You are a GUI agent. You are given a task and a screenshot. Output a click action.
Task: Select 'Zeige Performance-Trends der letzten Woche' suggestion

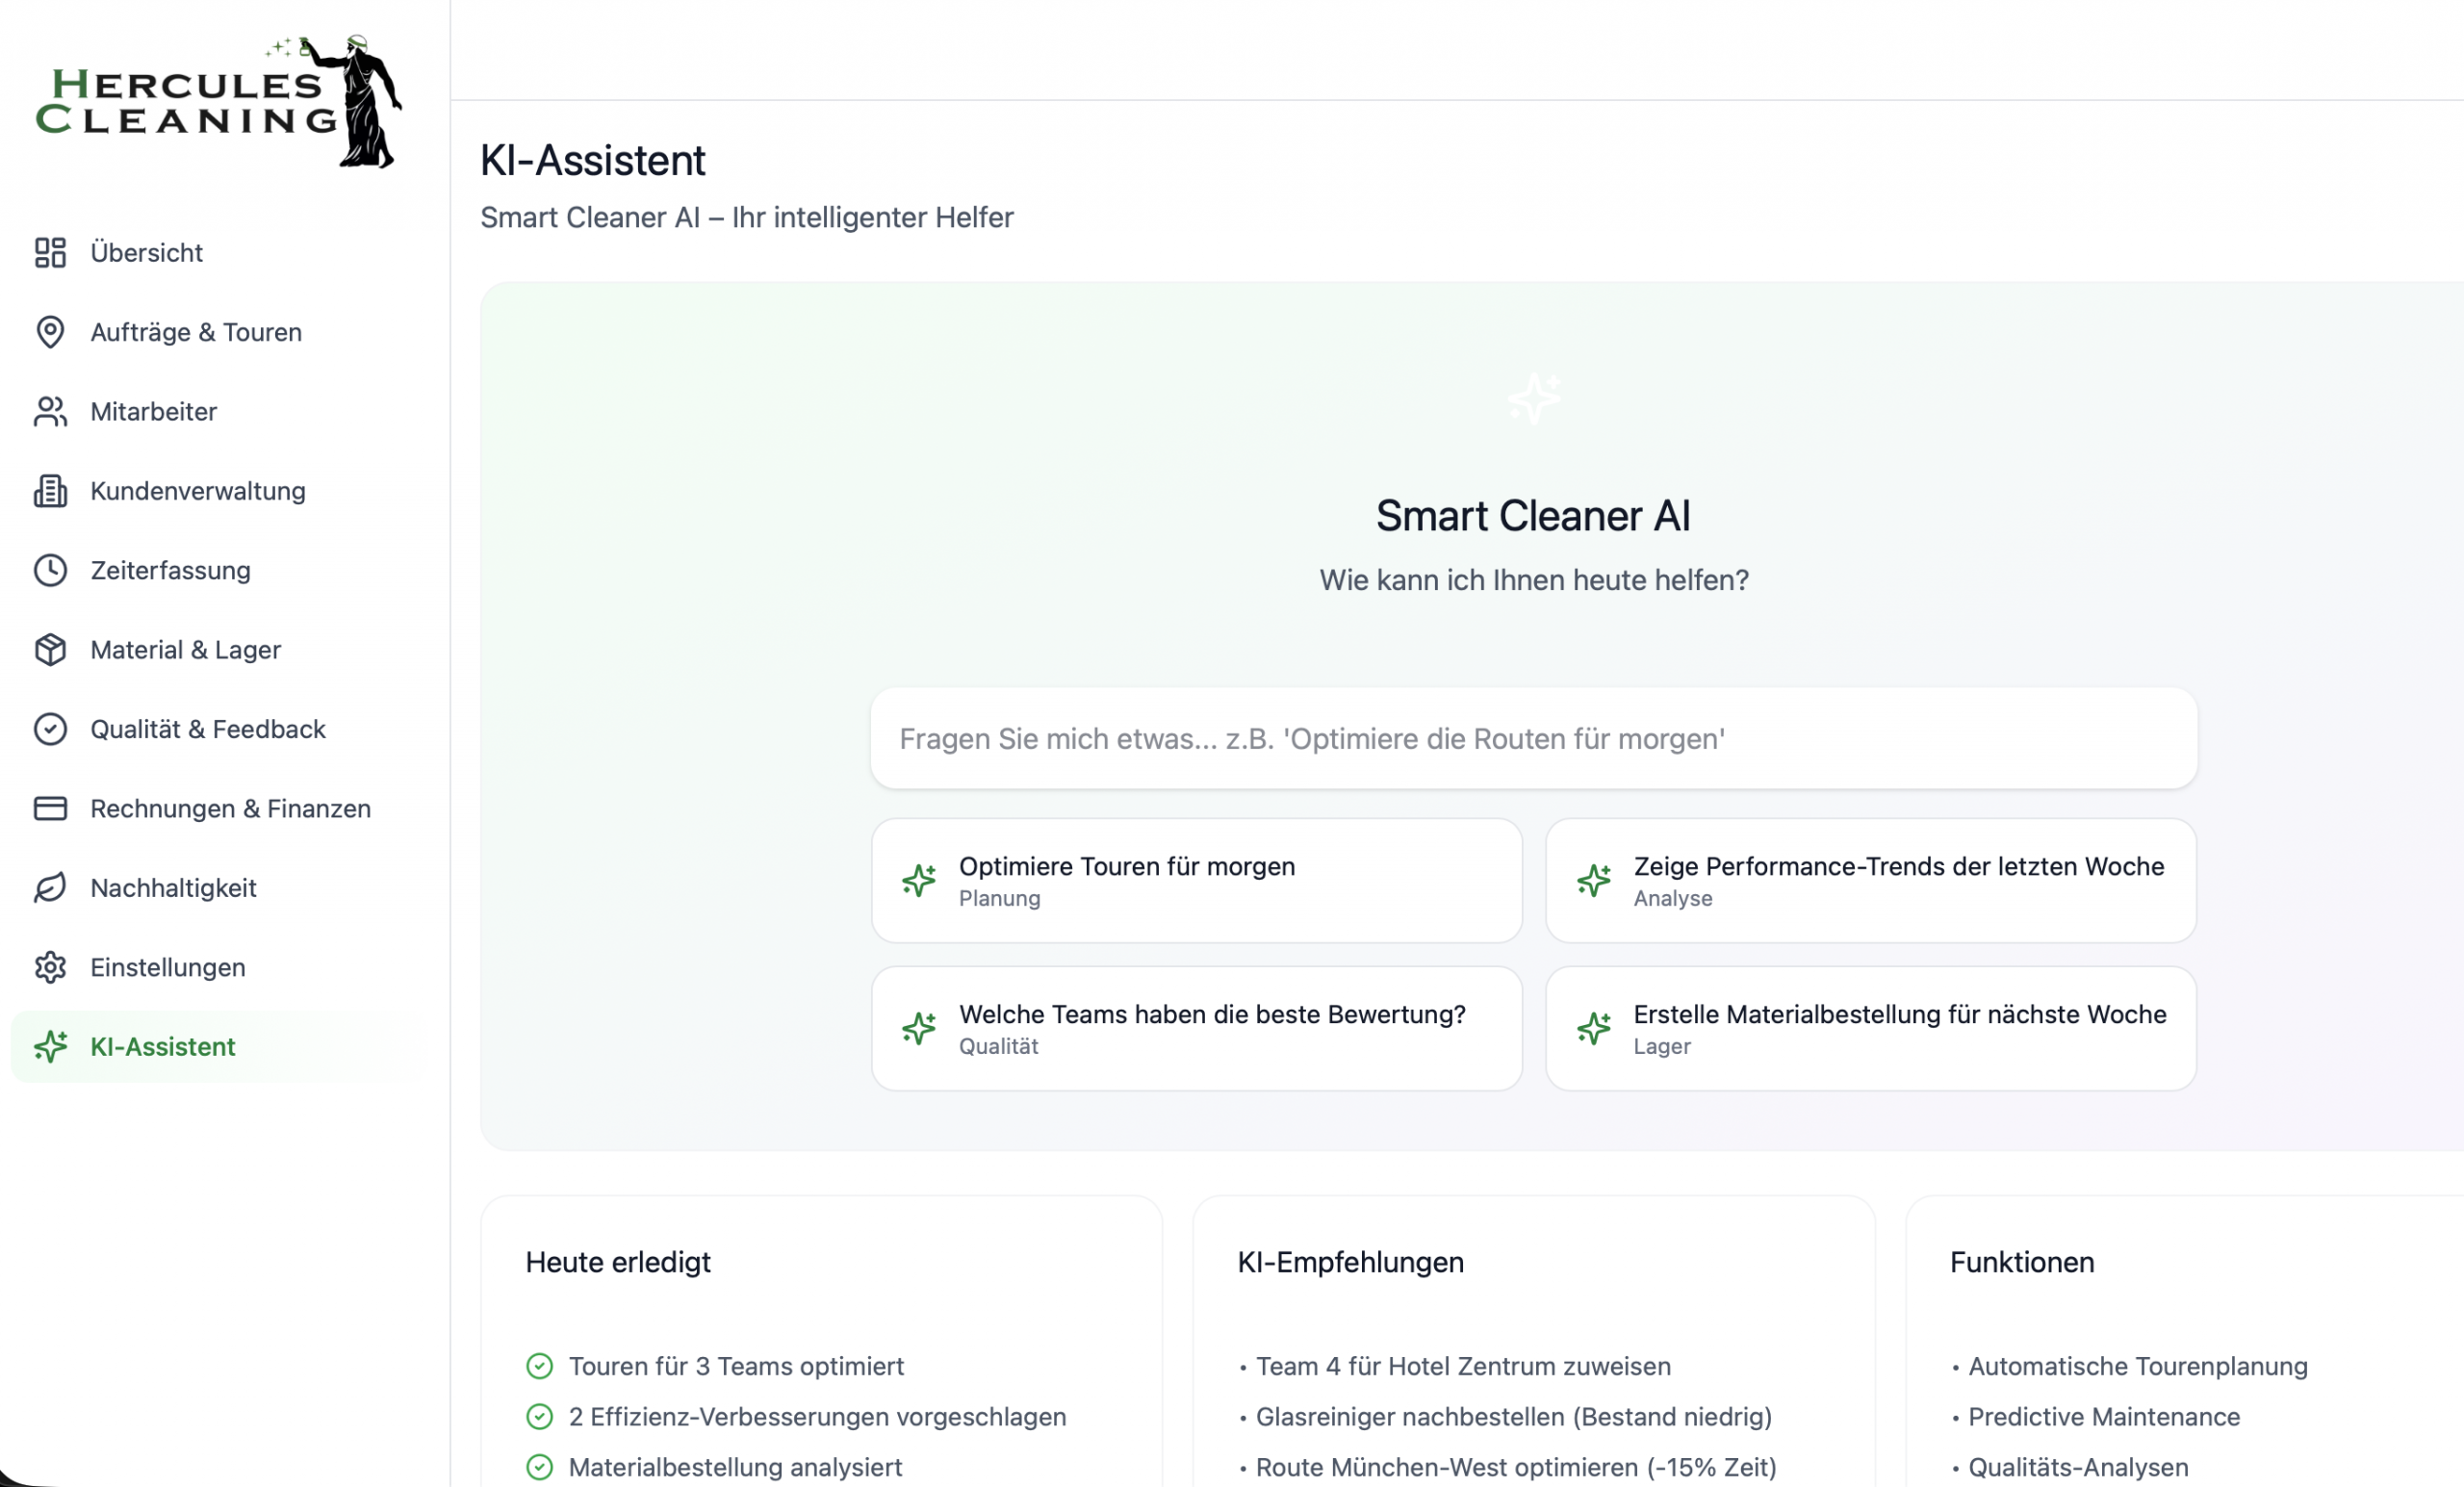[x=1870, y=880]
